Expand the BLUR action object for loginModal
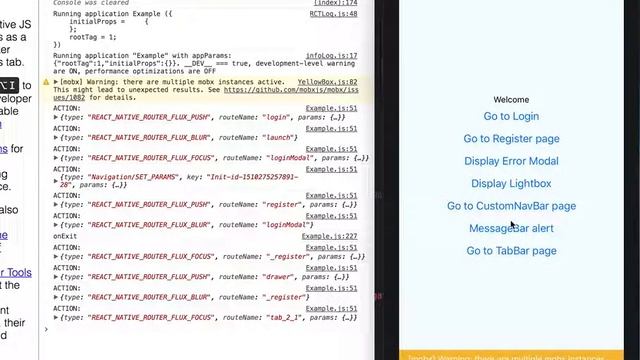640x360 pixels. pyautogui.click(x=56, y=225)
